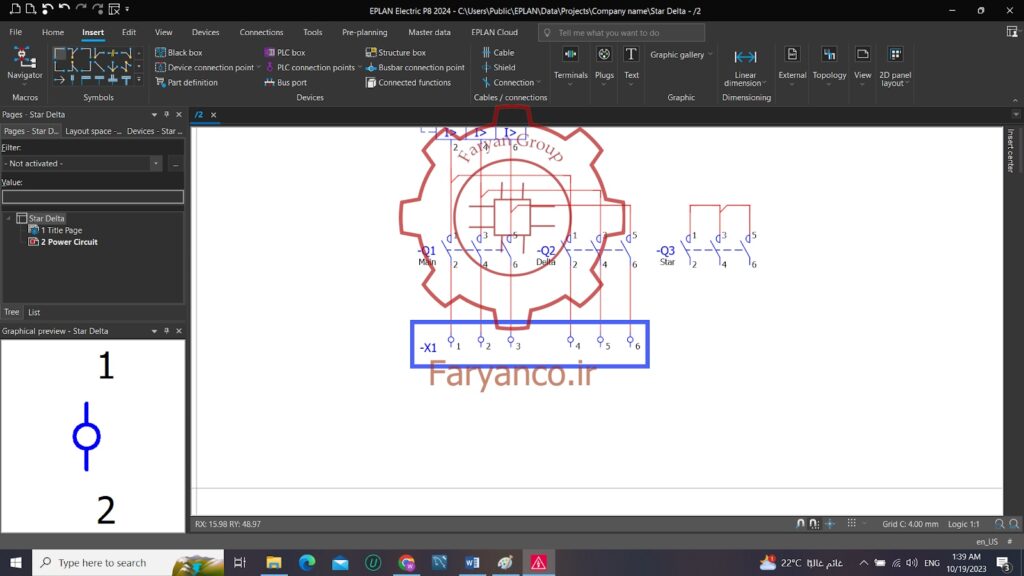The height and width of the screenshot is (576, 1024).
Task: Pin the Graphical preview panel
Action: (167, 331)
